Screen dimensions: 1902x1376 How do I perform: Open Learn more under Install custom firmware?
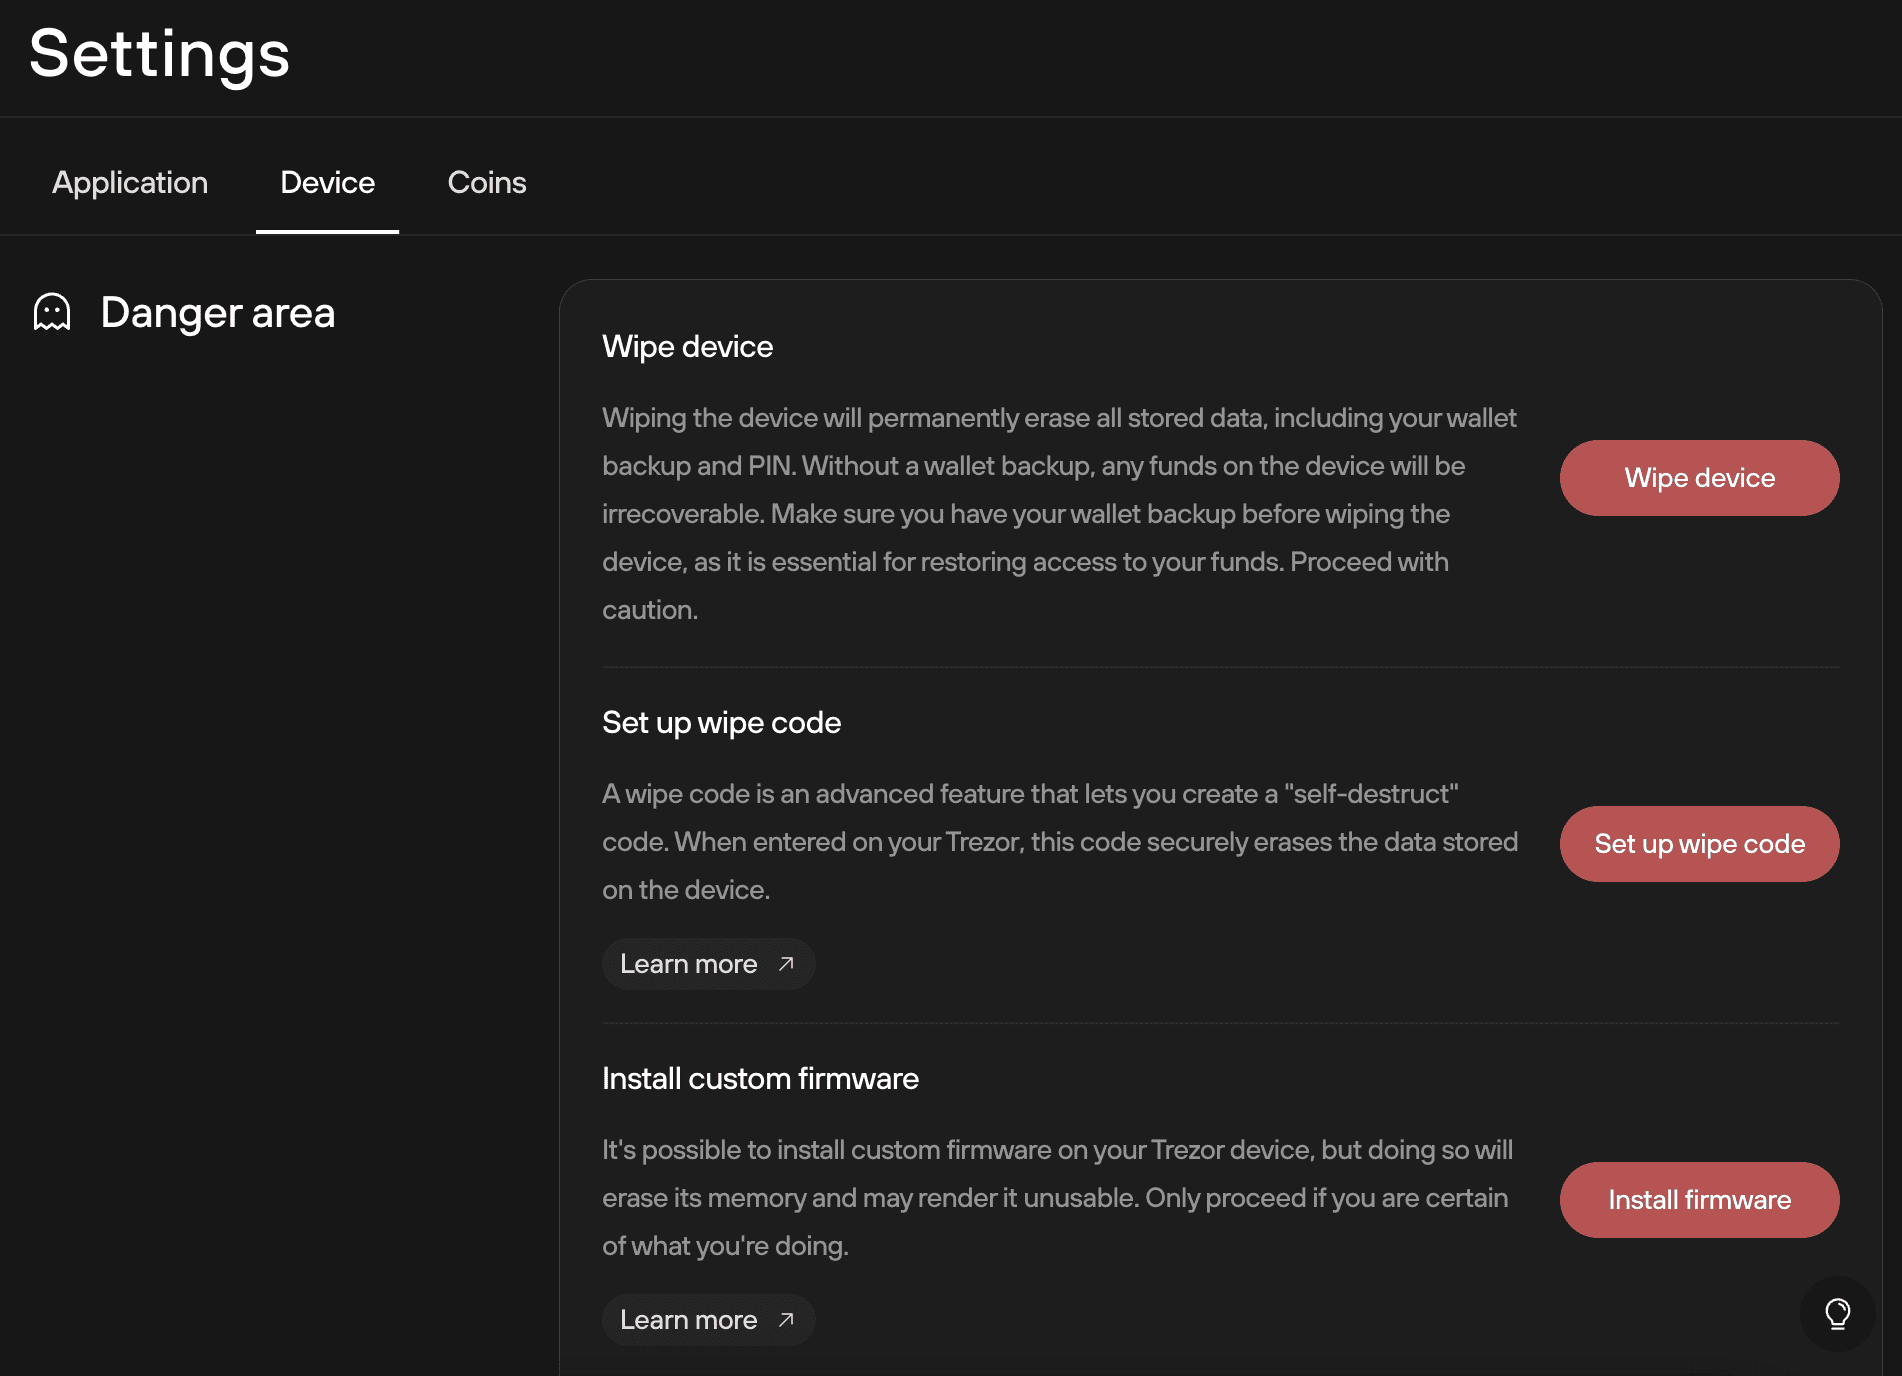(x=708, y=1320)
